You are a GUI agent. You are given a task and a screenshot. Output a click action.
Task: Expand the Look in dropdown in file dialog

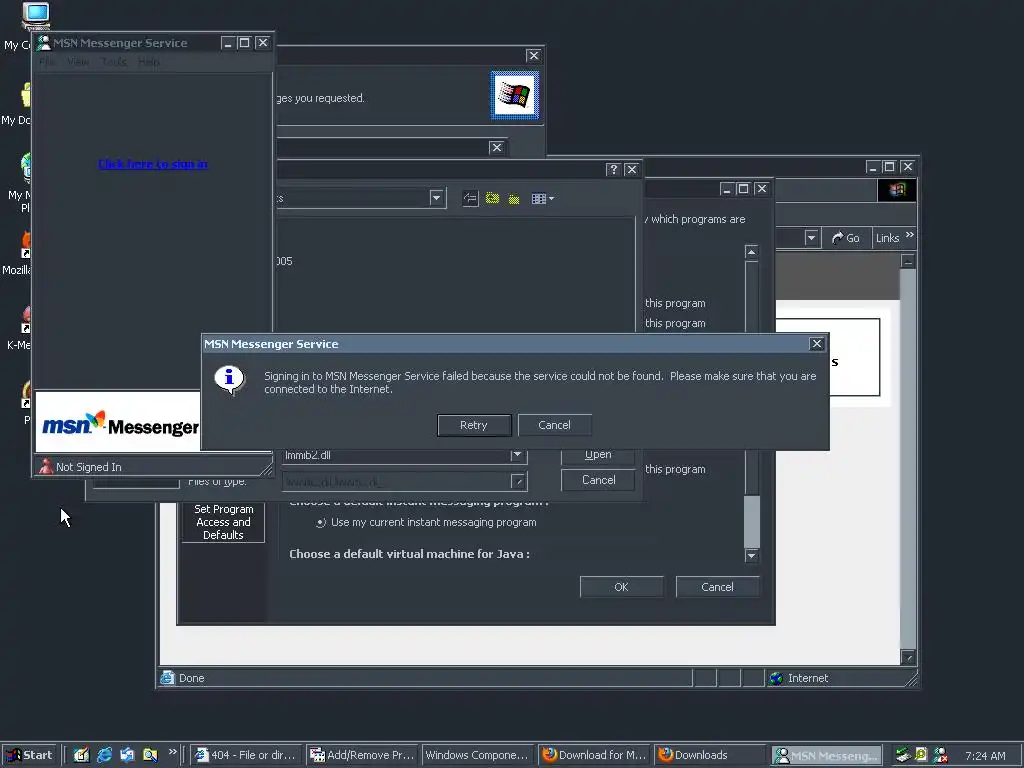click(436, 198)
